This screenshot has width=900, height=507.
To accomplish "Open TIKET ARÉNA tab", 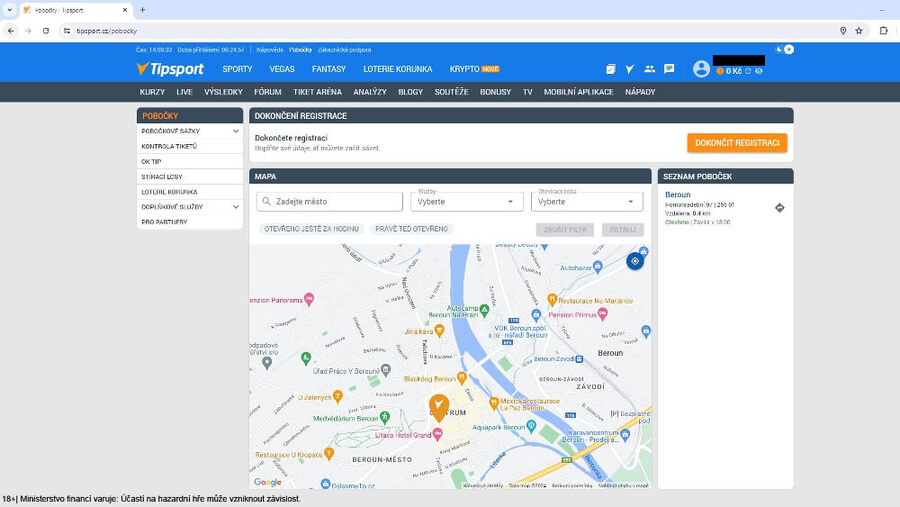I will 317,92.
